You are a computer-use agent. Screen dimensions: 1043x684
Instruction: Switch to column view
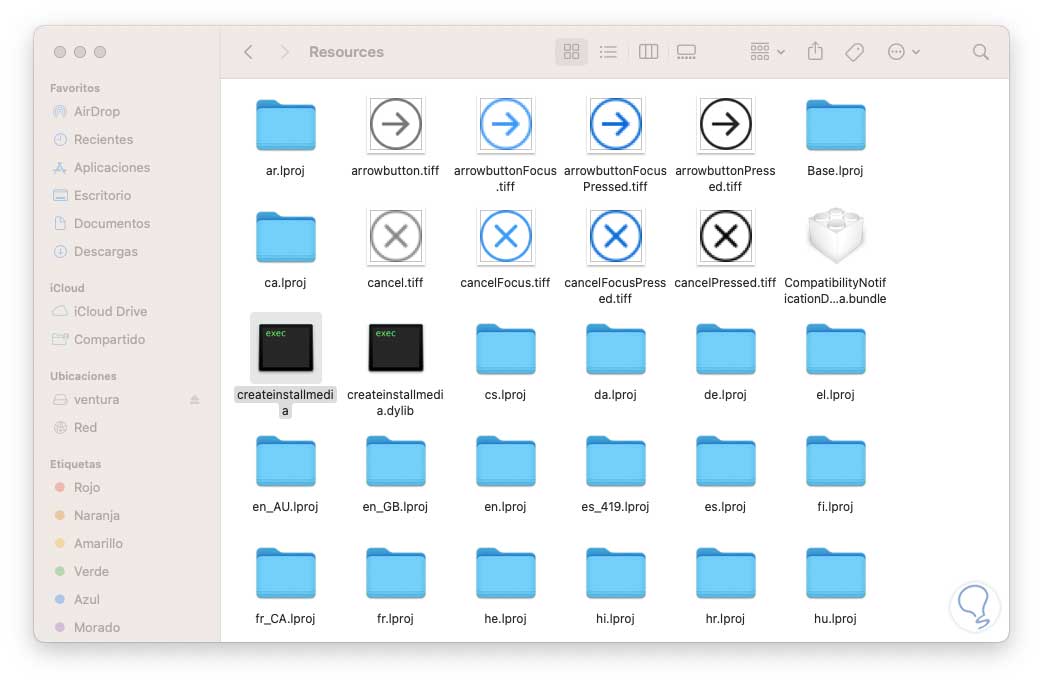point(648,52)
